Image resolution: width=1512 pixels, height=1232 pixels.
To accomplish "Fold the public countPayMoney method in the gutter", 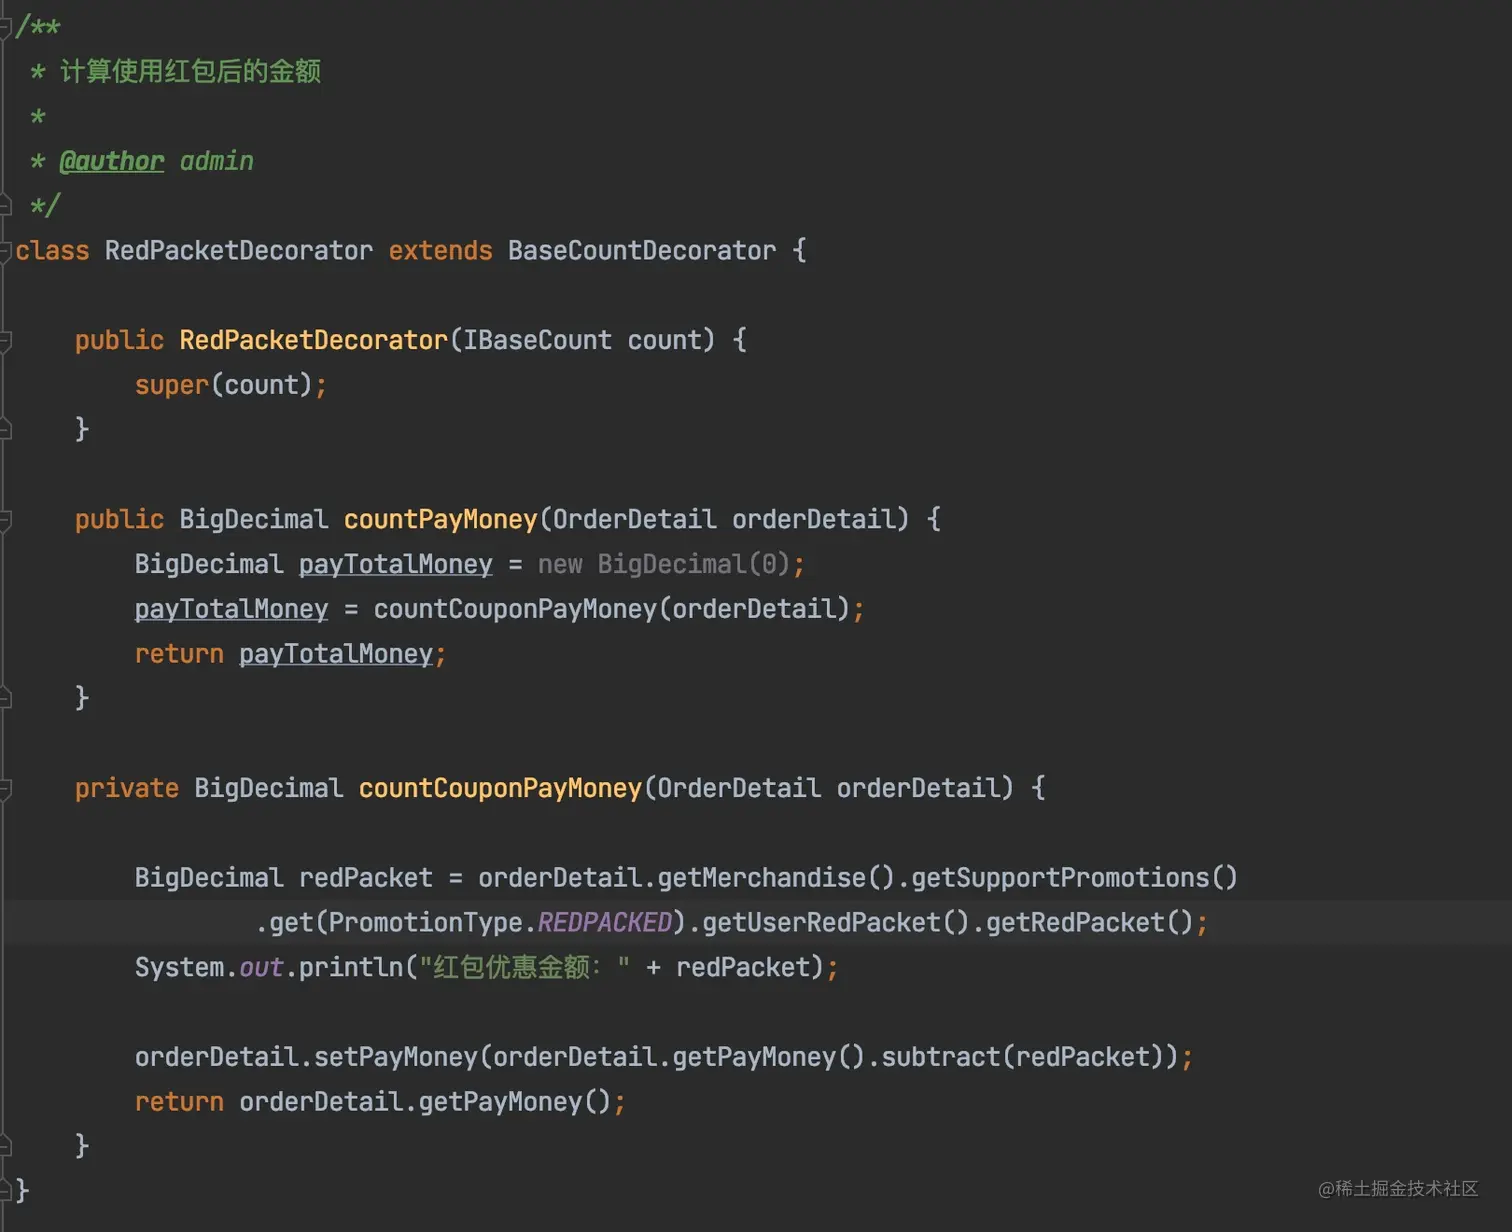I will tap(5, 520).
